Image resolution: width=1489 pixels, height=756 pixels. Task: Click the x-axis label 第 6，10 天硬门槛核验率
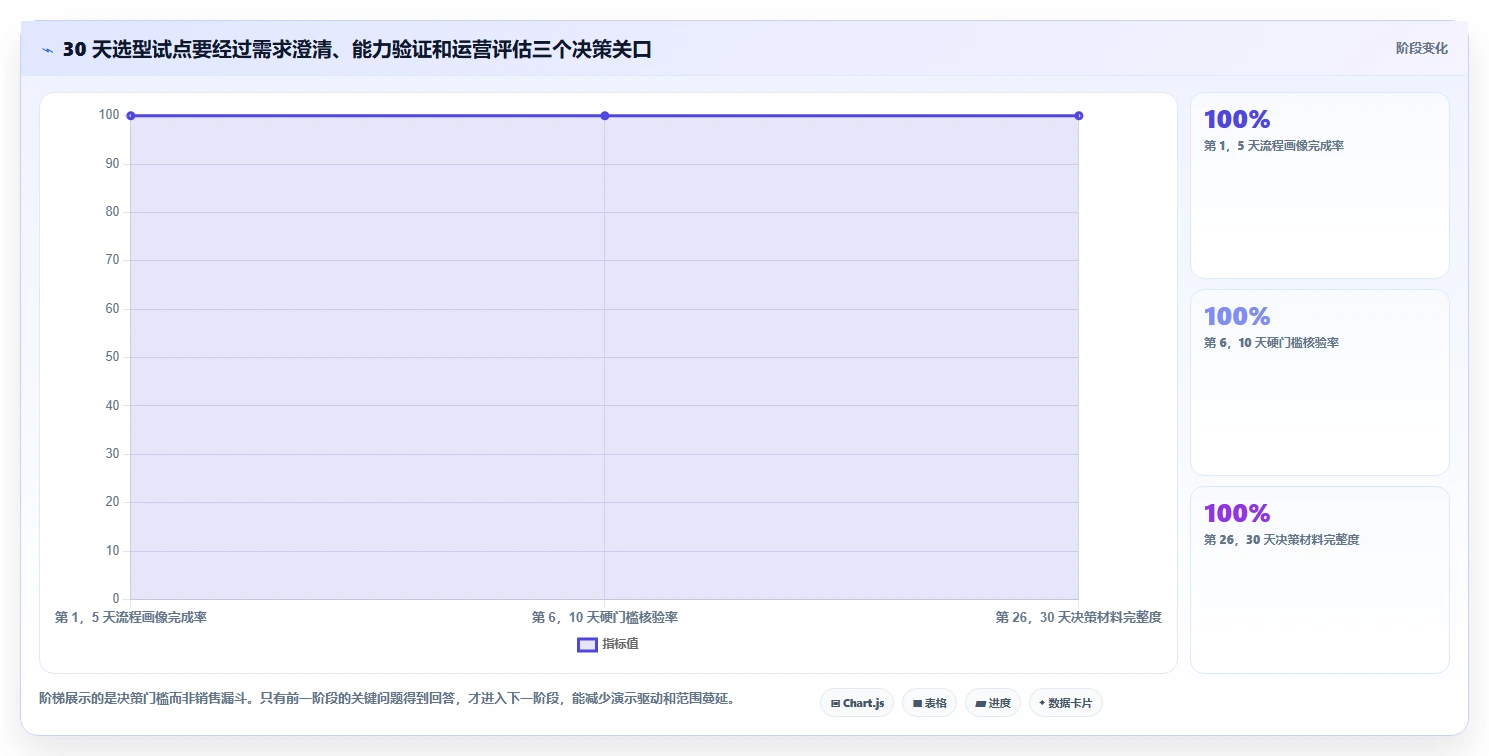point(605,618)
